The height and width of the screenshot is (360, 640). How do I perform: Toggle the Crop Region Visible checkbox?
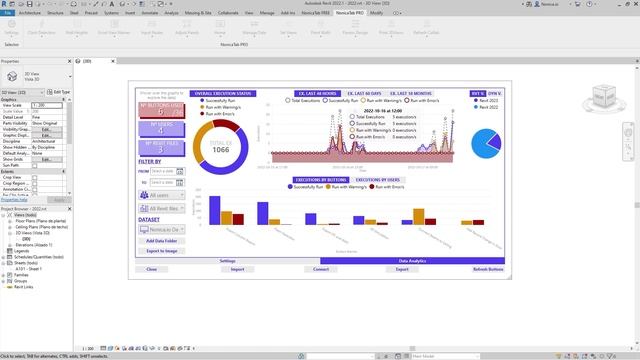pyautogui.click(x=35, y=184)
